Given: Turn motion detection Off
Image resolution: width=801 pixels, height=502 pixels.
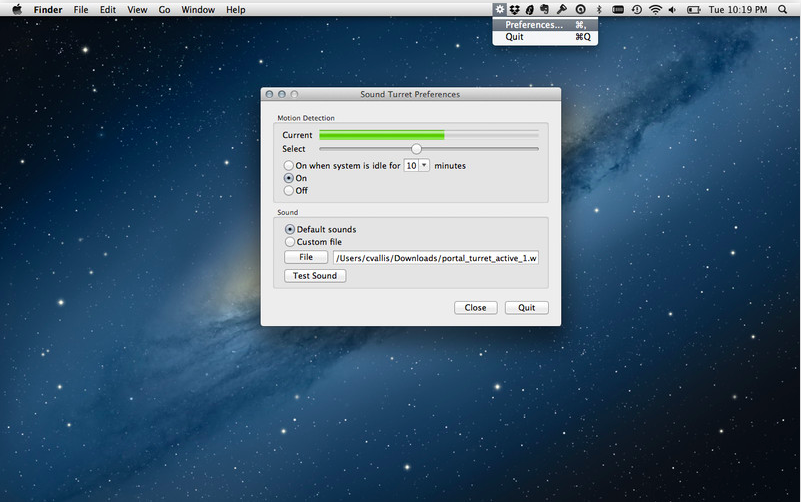Looking at the screenshot, I should 289,190.
